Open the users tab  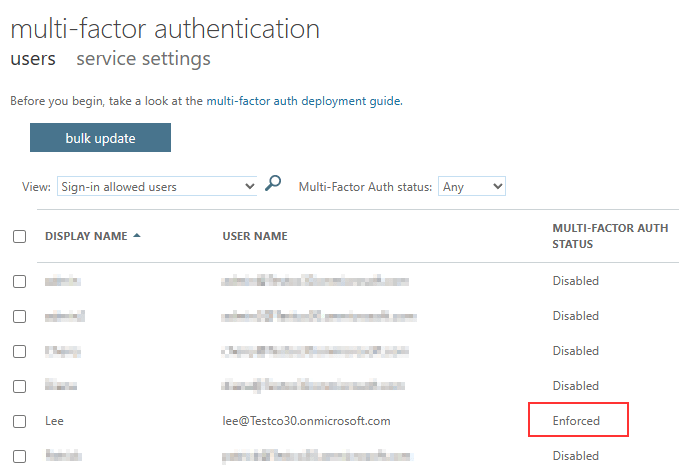[33, 59]
